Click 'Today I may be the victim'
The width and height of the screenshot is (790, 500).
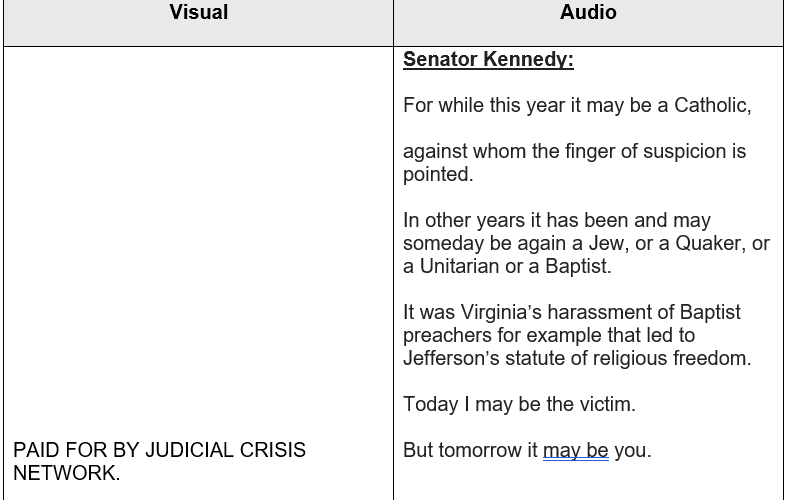pyautogui.click(x=519, y=404)
